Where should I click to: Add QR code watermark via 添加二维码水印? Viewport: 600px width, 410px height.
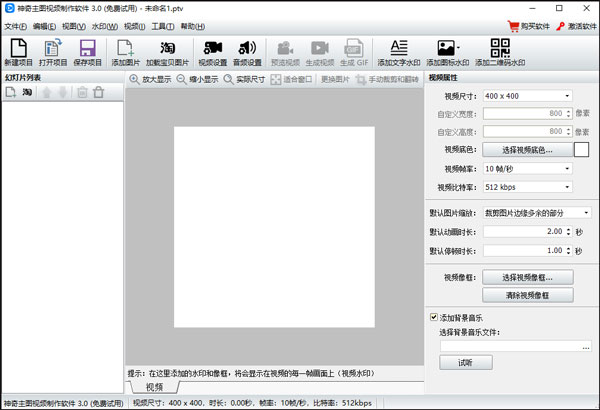tap(500, 52)
